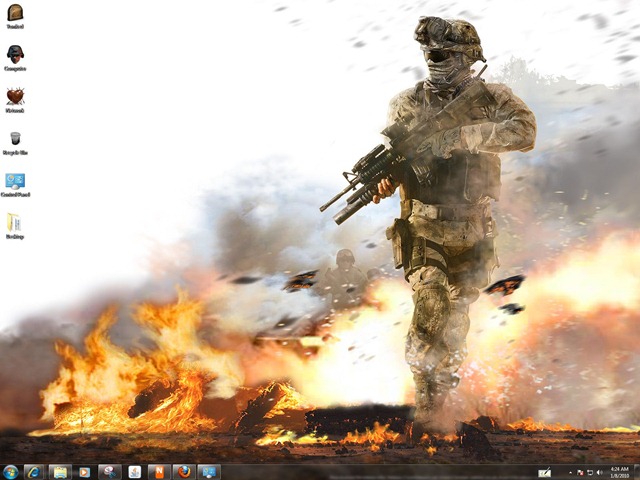Select the tombstone desktop icon

15,16
